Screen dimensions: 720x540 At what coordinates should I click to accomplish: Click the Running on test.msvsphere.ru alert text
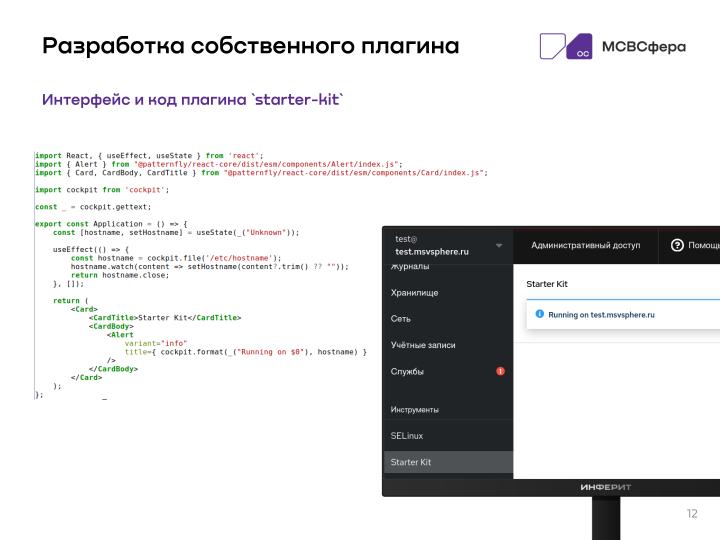602,315
